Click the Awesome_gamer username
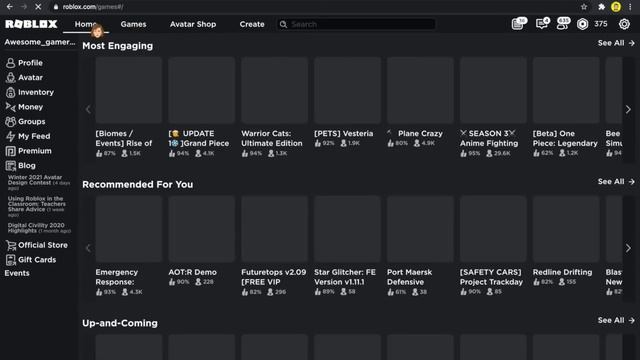 [40, 42]
